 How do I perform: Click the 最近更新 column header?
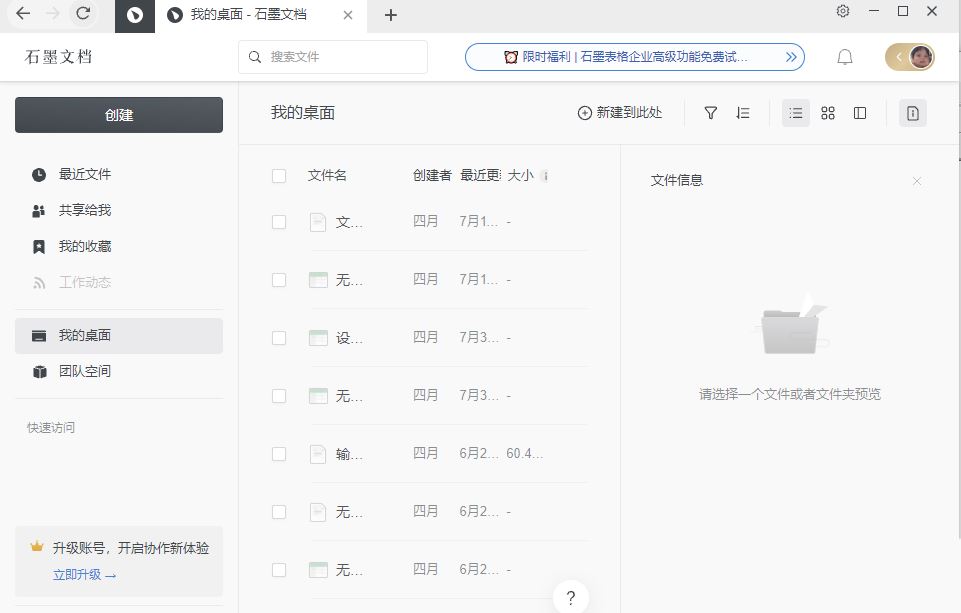[x=480, y=175]
